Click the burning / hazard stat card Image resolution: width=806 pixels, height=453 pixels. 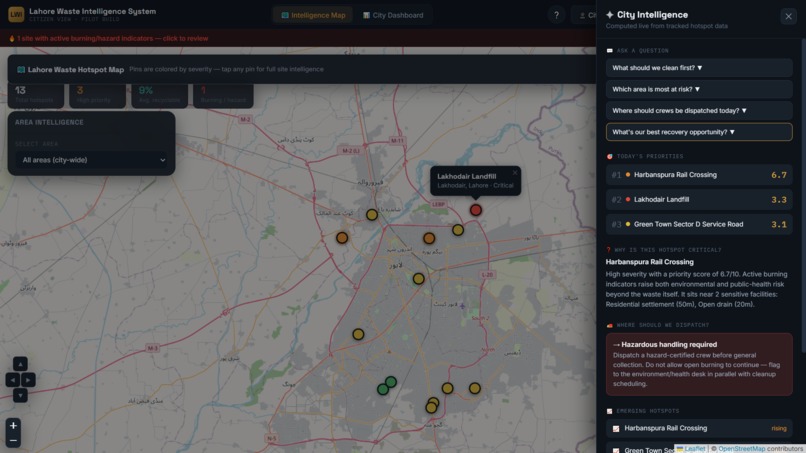pyautogui.click(x=223, y=95)
